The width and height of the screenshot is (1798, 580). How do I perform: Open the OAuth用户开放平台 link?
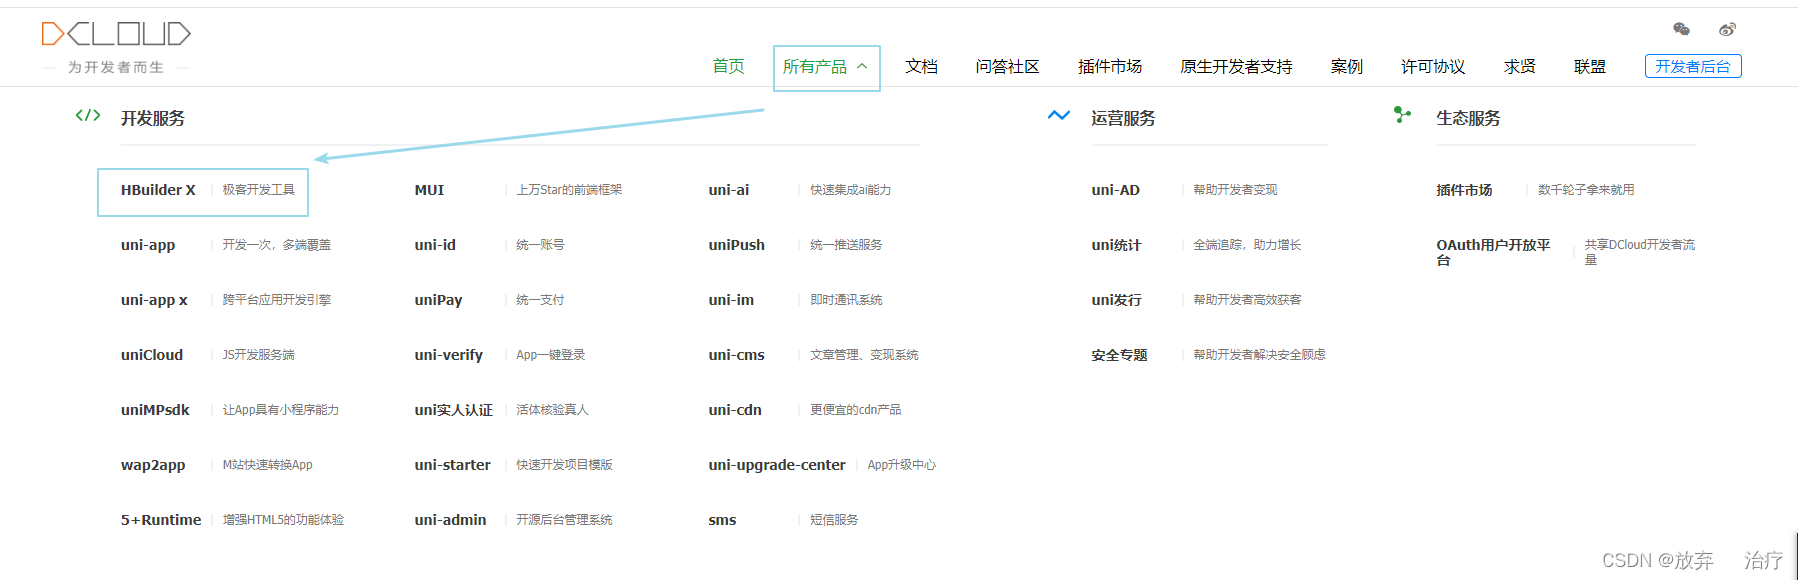pos(1493,252)
